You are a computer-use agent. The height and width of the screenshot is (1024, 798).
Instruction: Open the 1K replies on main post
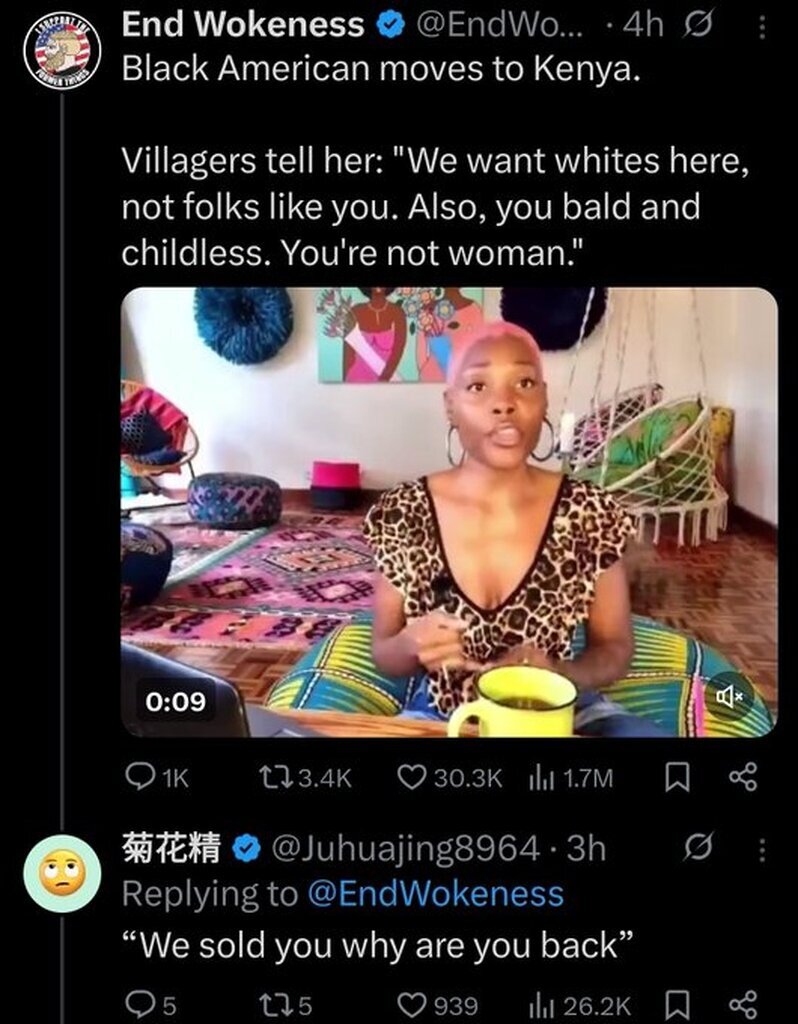[156, 777]
